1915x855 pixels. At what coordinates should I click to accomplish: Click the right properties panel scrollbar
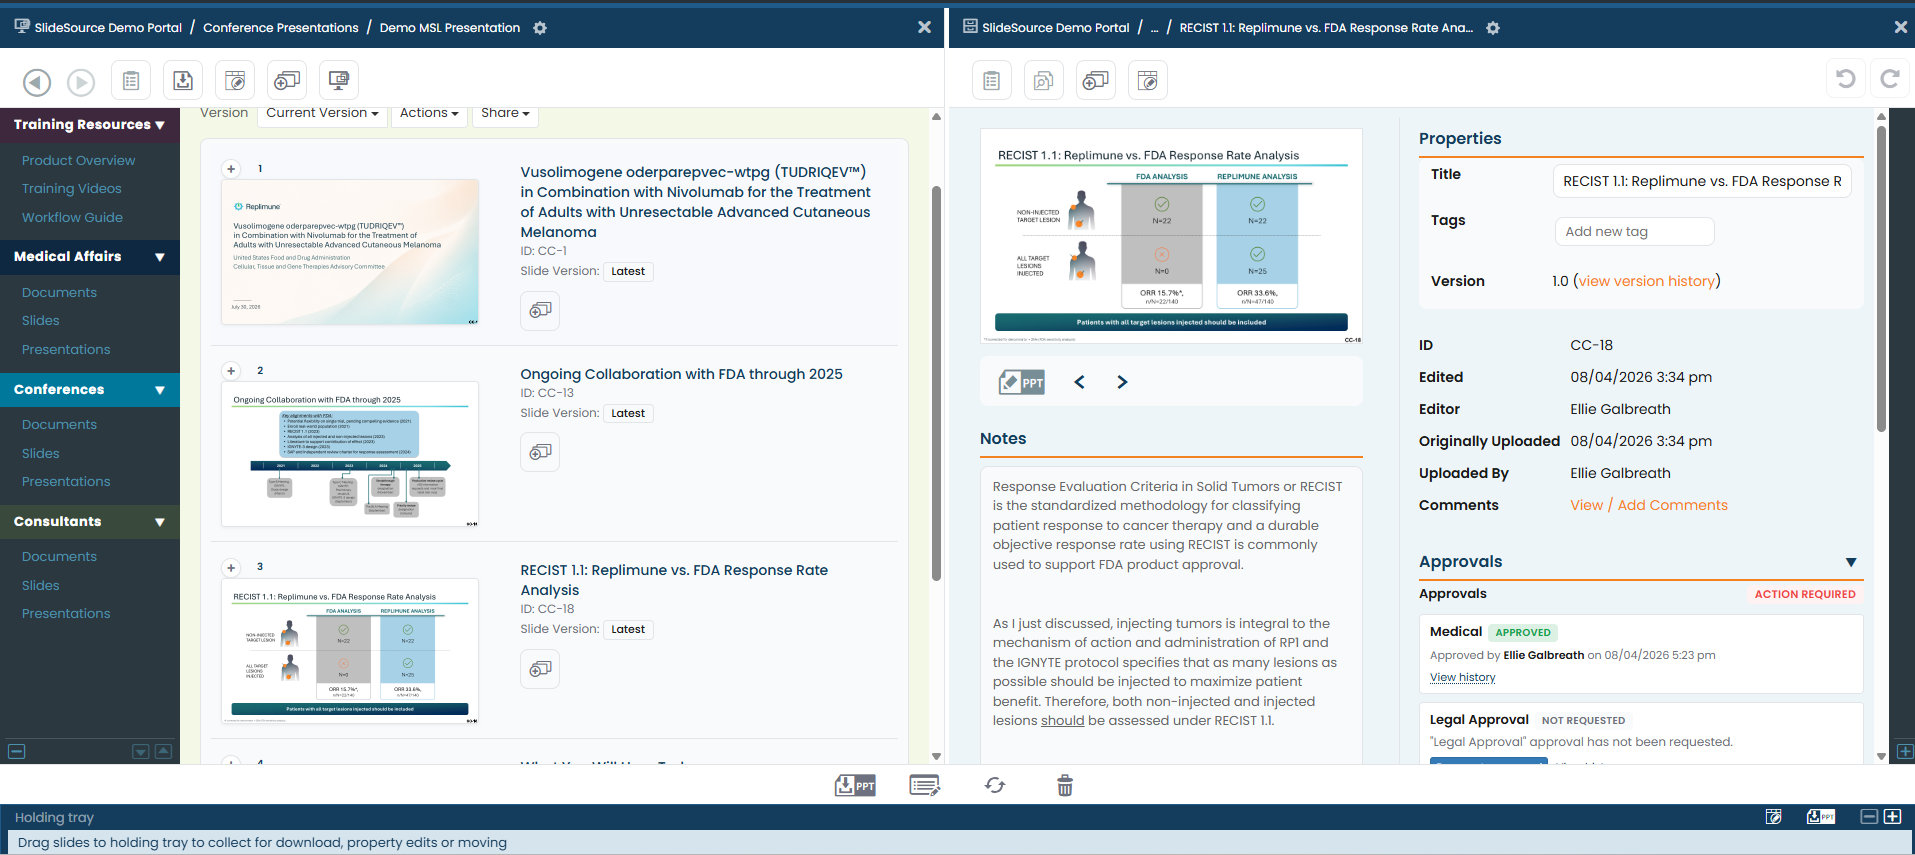tap(1881, 279)
